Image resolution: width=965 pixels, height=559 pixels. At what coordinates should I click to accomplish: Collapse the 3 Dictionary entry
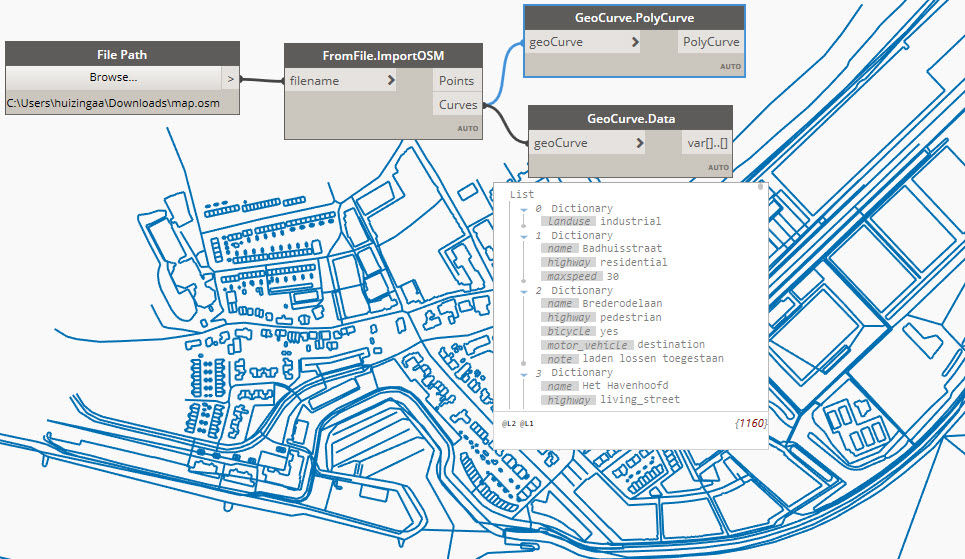pyautogui.click(x=524, y=374)
